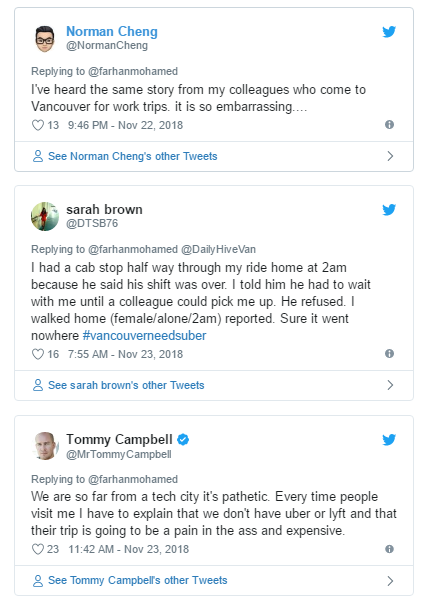Click Twitter bird icon on sarah brown's tweet
Viewport: 428px width, 606px height.
389,209
